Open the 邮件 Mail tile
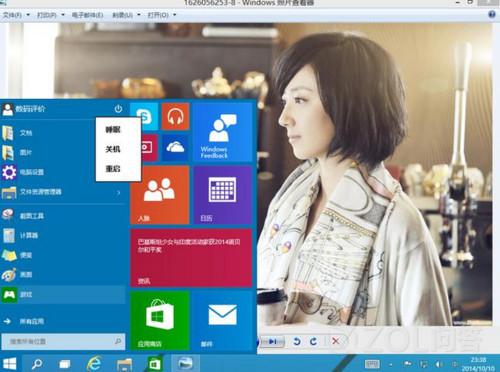500x372 pixels. [x=223, y=321]
